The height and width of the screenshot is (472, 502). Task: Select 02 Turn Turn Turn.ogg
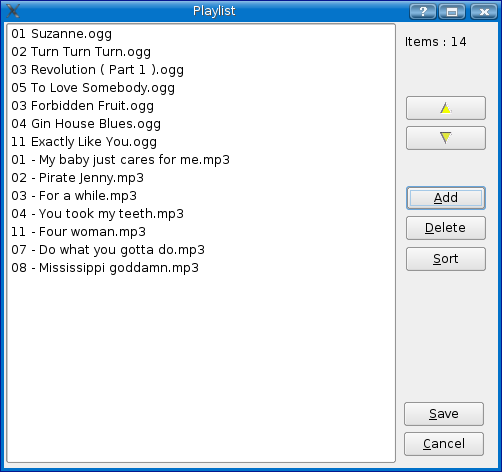point(201,52)
